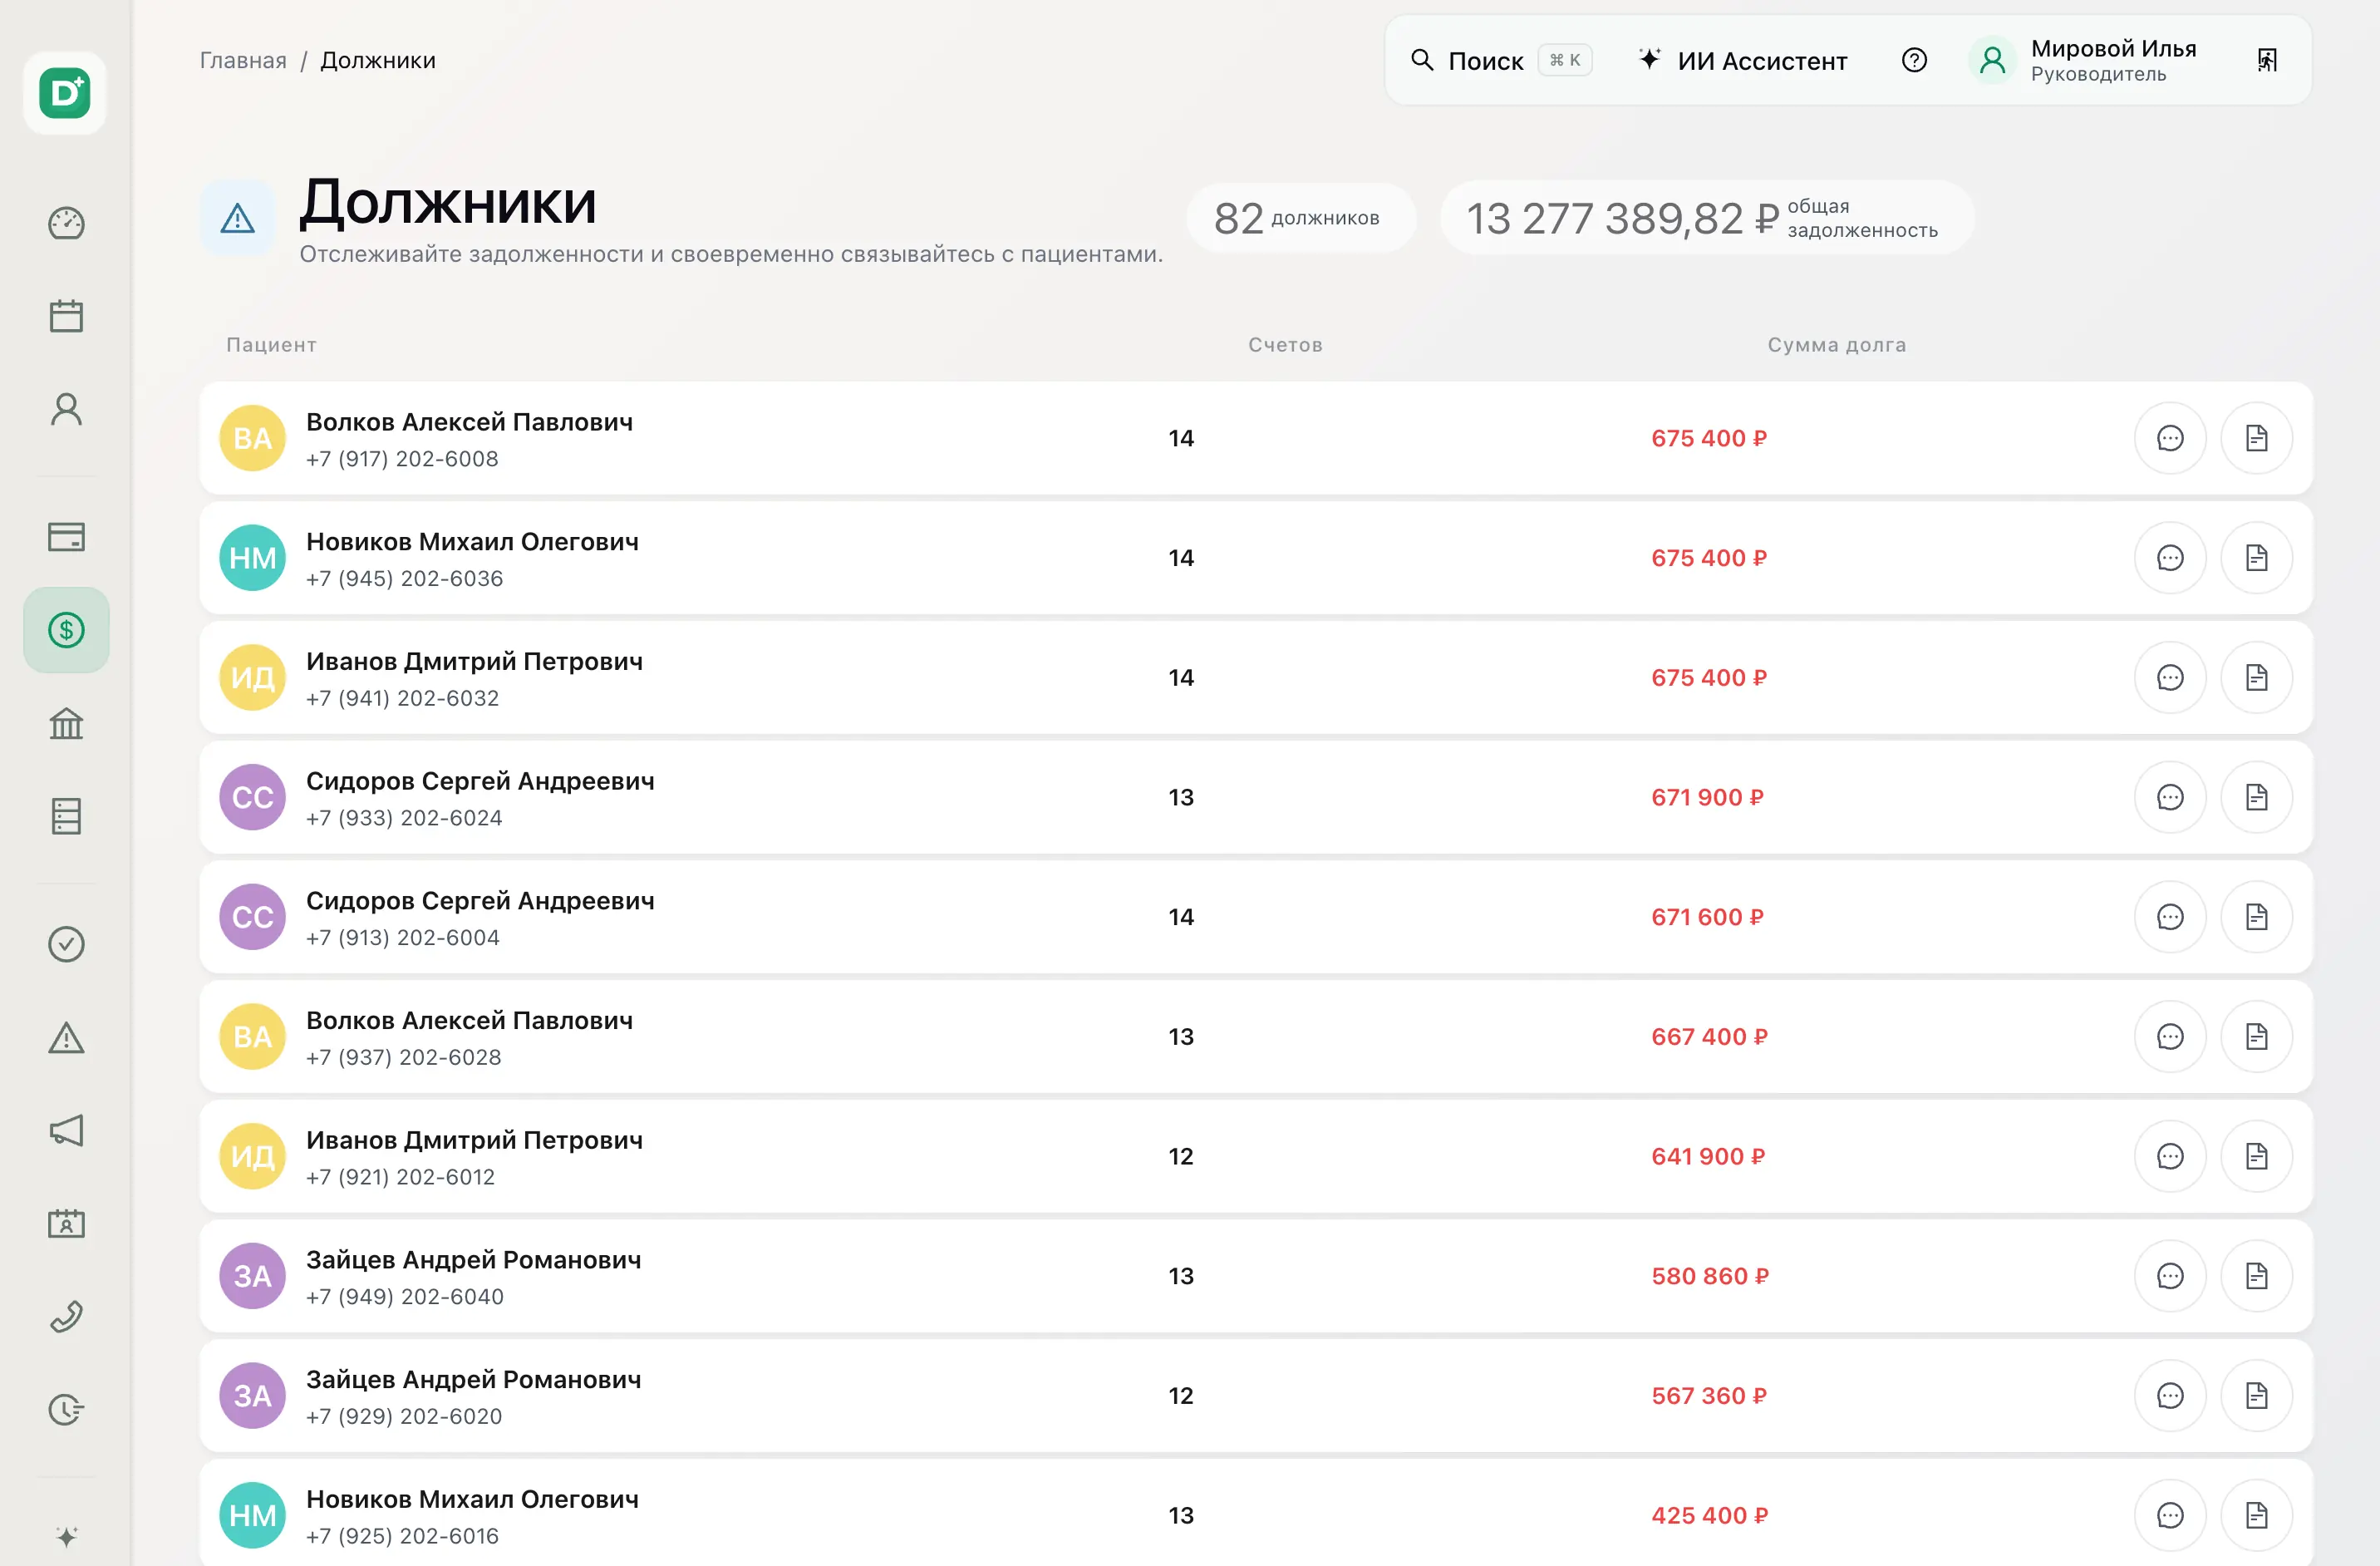
Task: Select the dollar finance icon in sidebar
Action: [x=66, y=630]
